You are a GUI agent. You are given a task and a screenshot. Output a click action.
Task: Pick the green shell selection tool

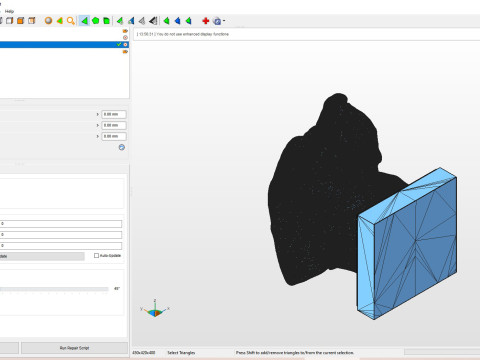coord(106,21)
